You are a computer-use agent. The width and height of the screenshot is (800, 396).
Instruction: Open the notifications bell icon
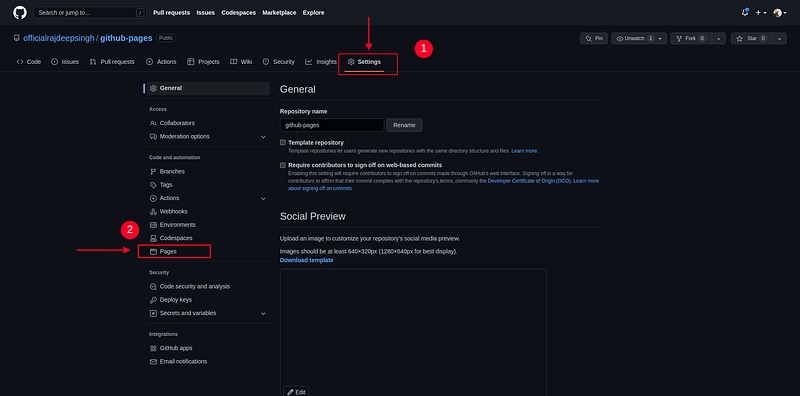[x=745, y=13]
